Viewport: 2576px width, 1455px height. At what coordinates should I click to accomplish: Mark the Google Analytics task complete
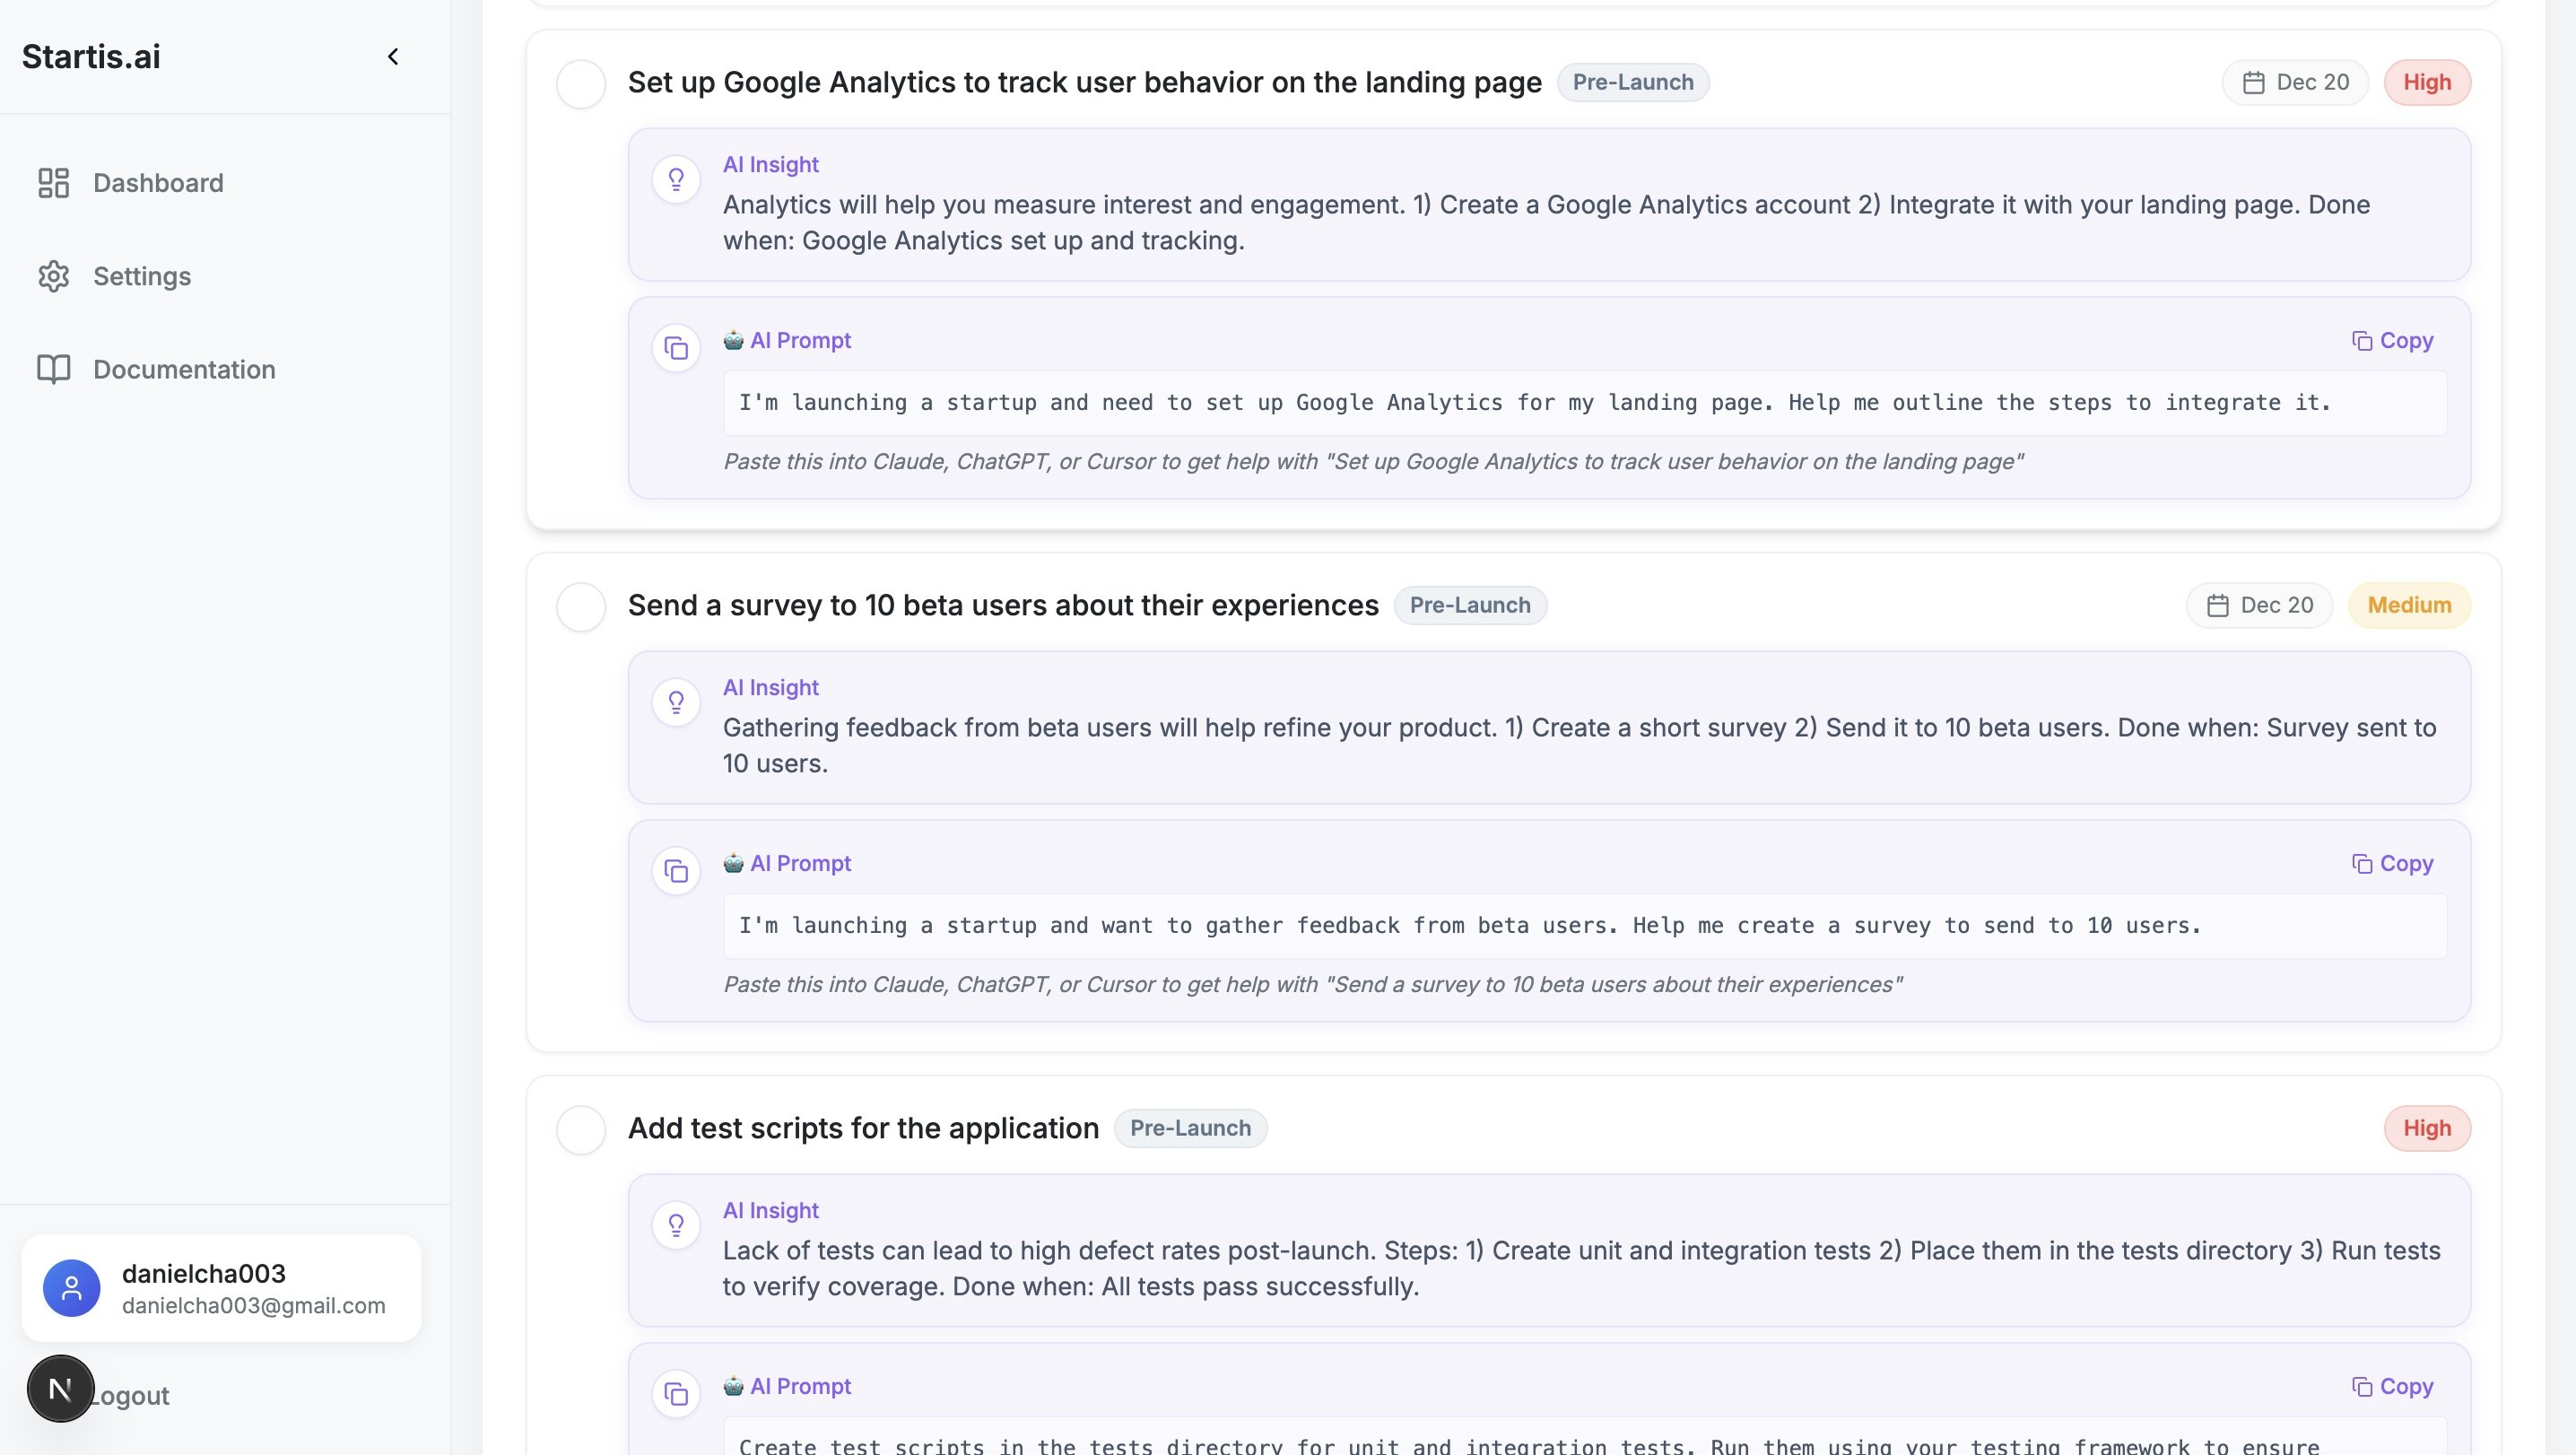coord(580,84)
